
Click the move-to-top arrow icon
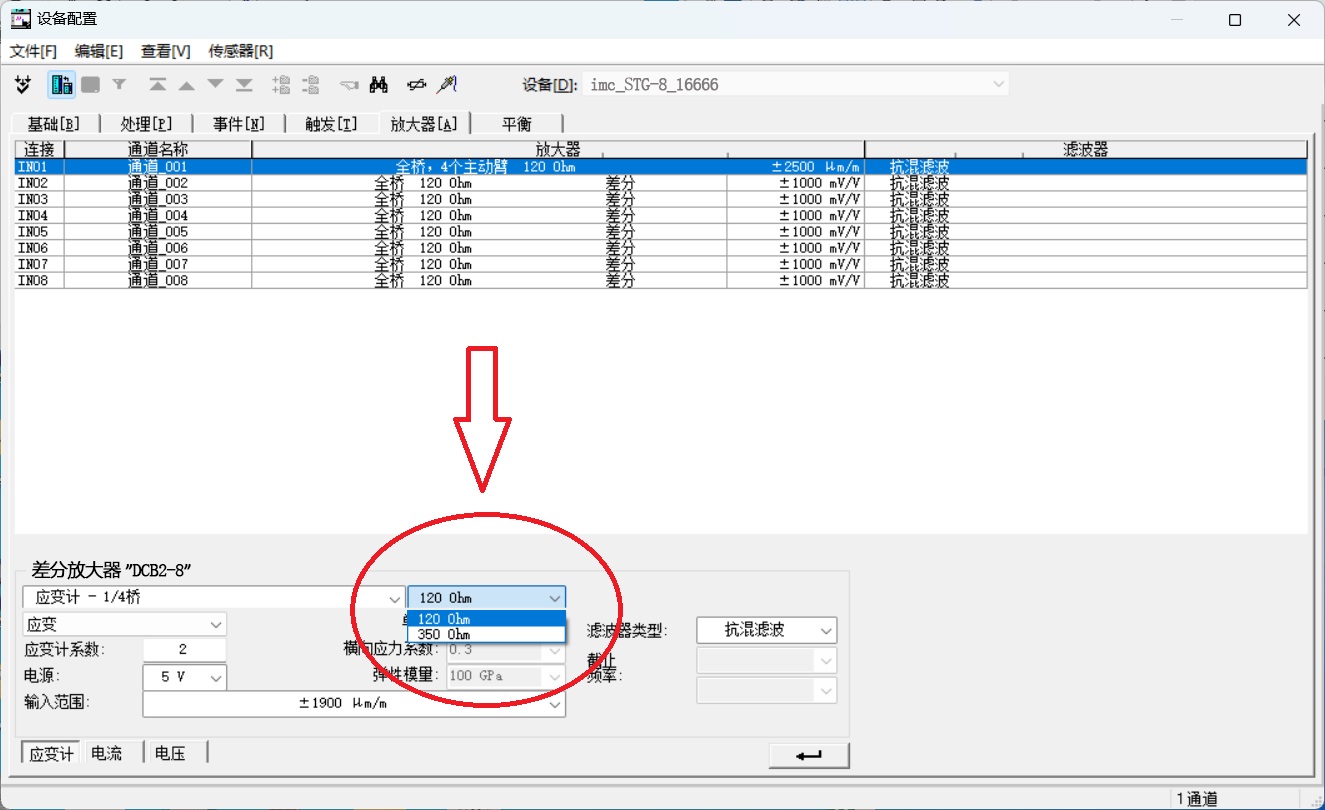point(158,85)
